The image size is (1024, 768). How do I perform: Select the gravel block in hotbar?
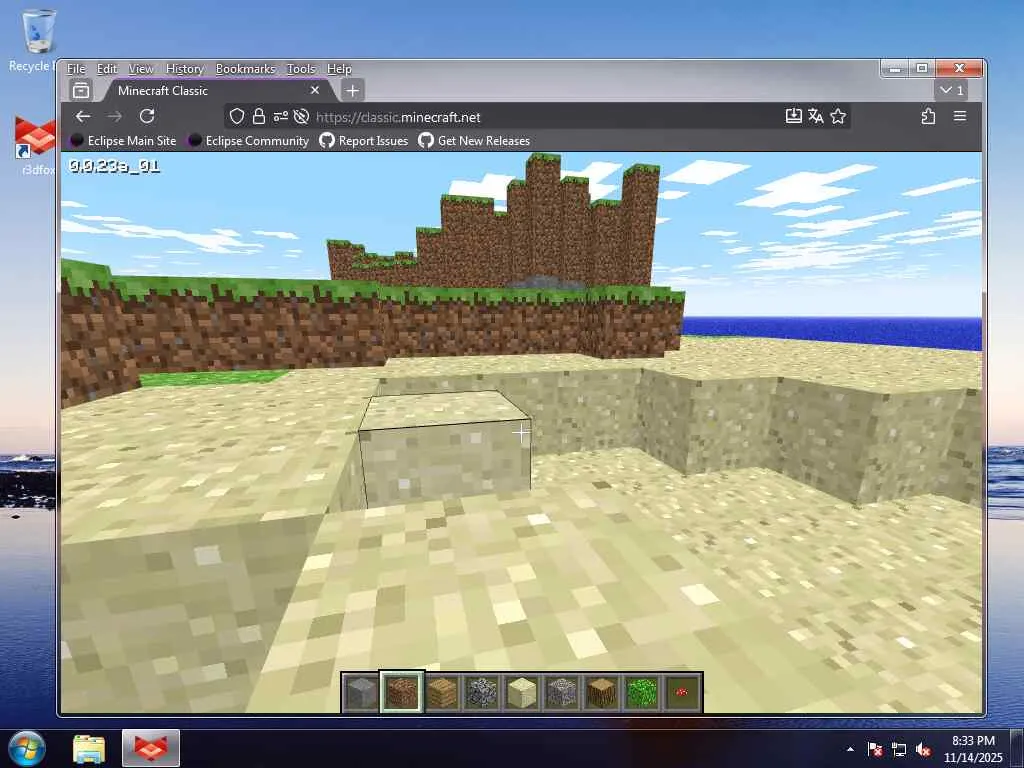pos(562,692)
